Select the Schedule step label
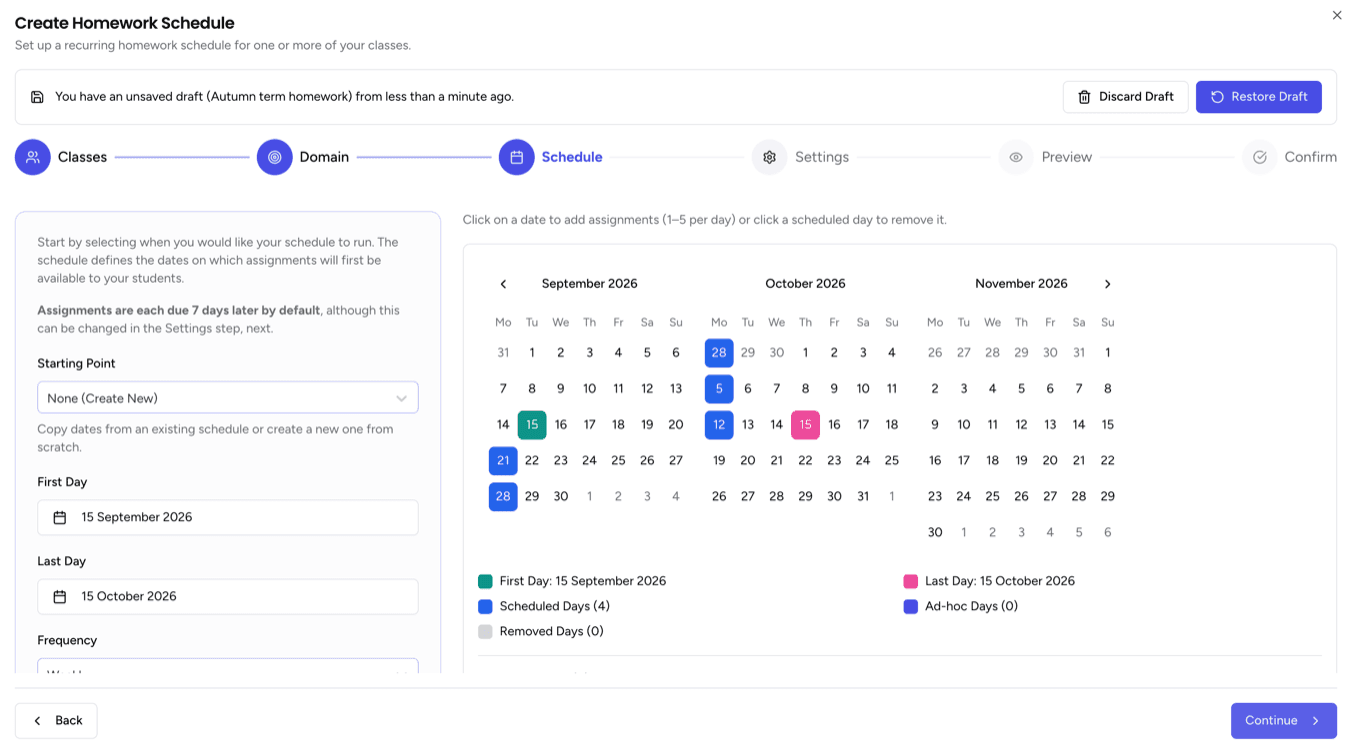This screenshot has height=754, width=1352. tap(572, 157)
